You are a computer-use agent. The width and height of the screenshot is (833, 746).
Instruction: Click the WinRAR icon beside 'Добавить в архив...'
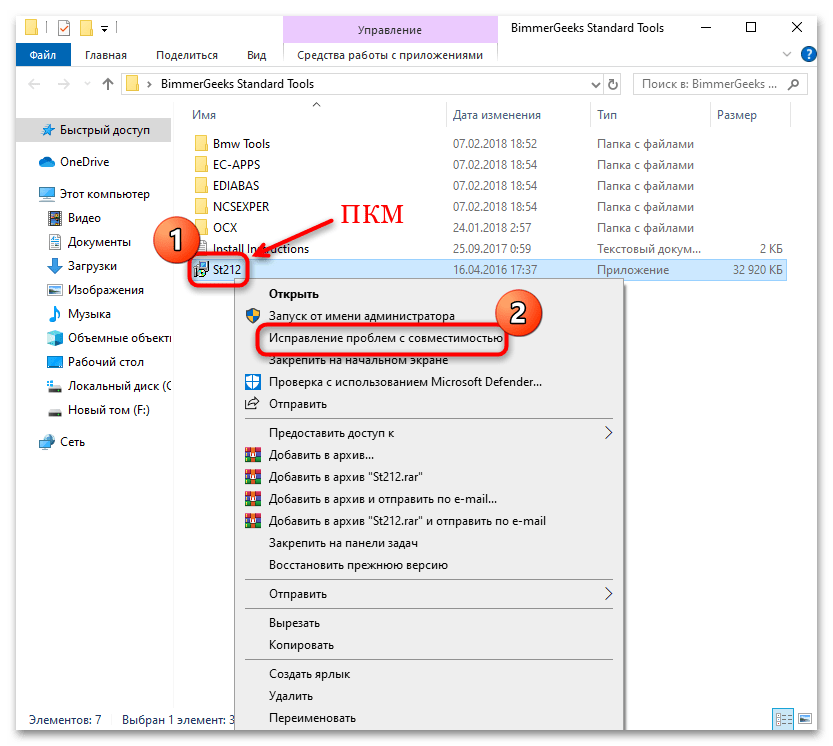tap(252, 455)
